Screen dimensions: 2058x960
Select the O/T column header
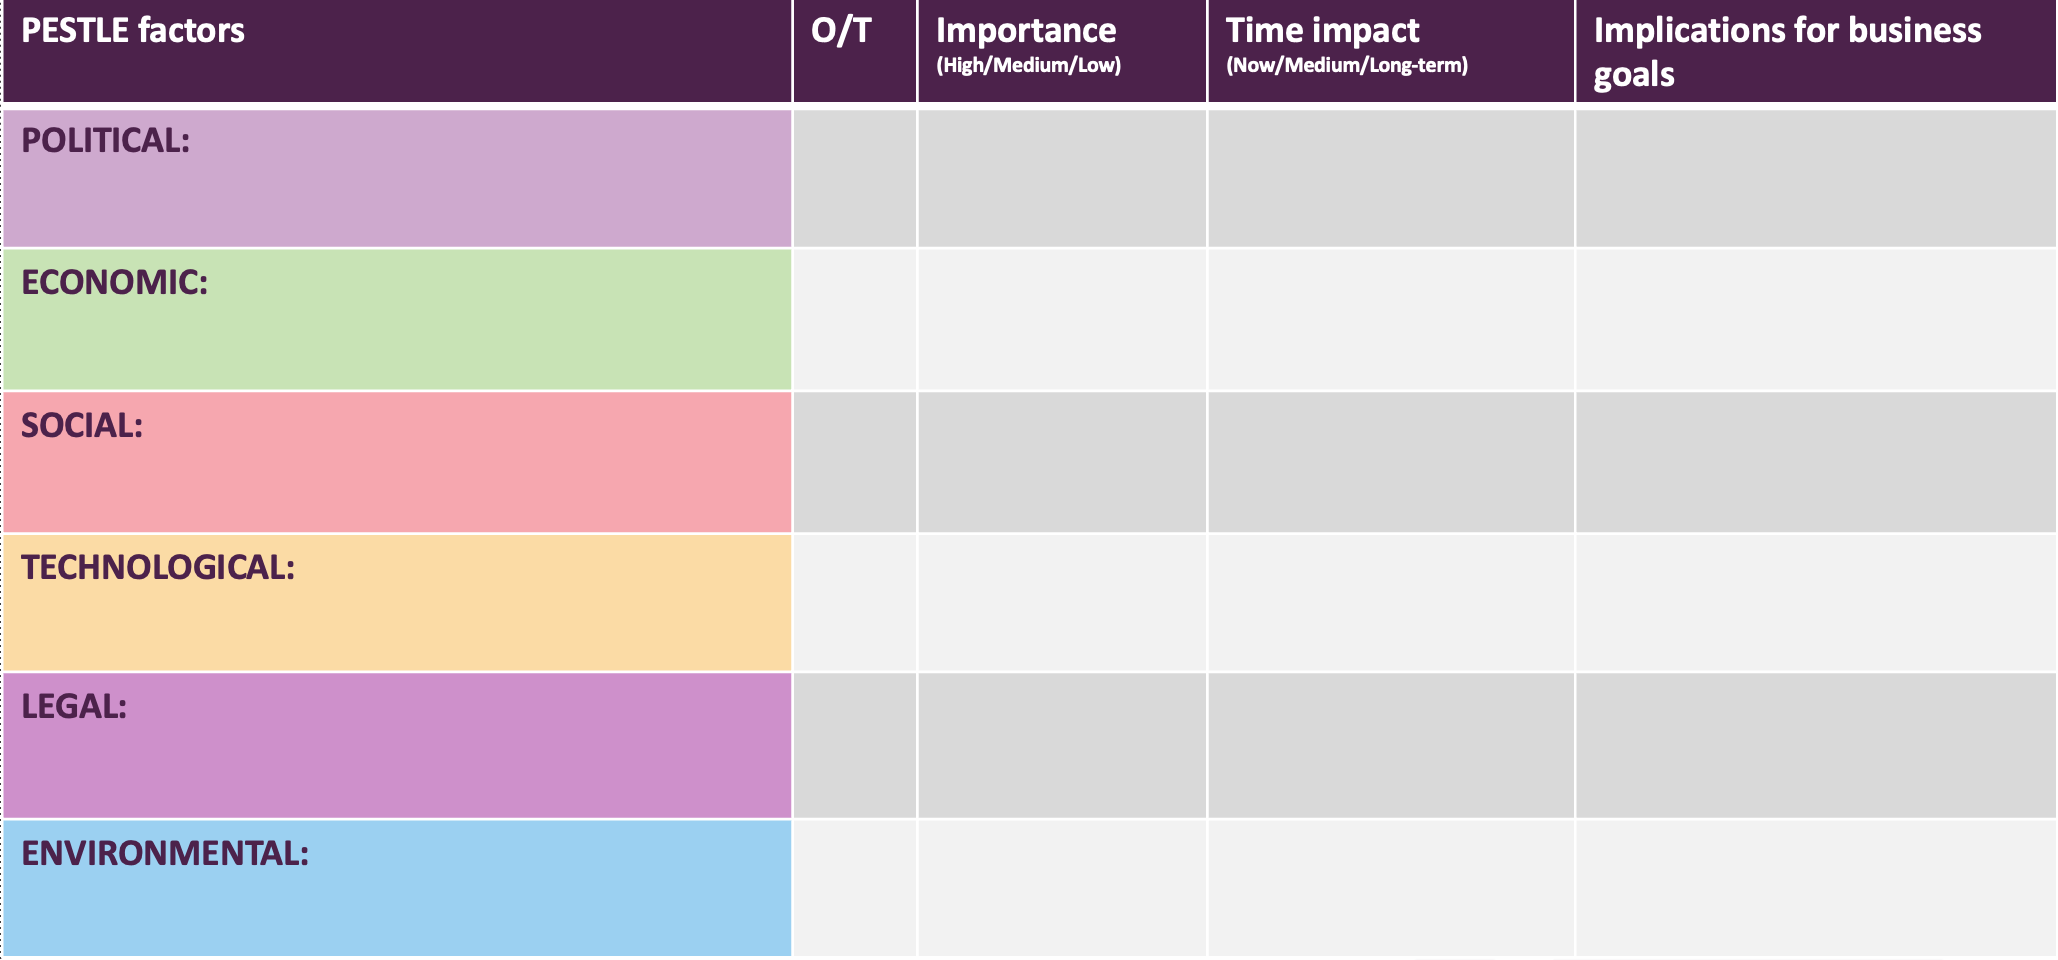[854, 50]
